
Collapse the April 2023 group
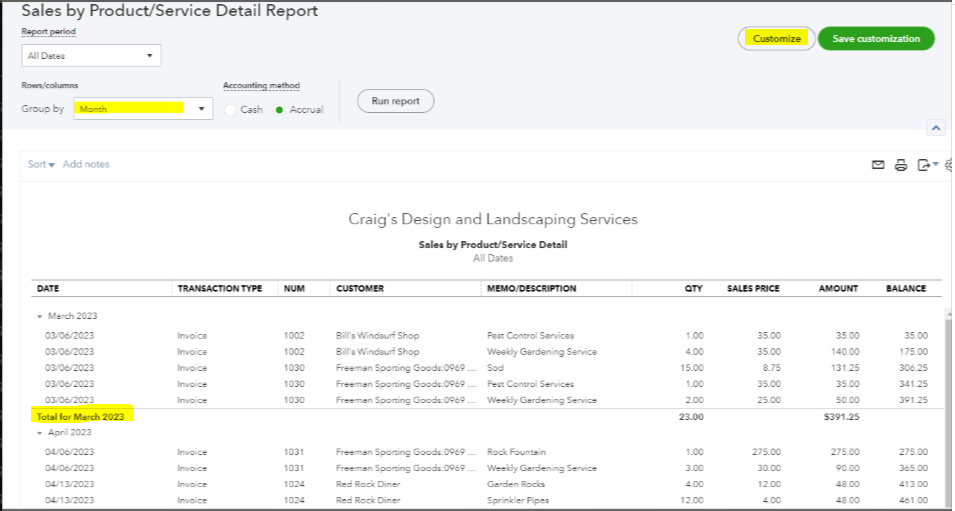pos(40,432)
